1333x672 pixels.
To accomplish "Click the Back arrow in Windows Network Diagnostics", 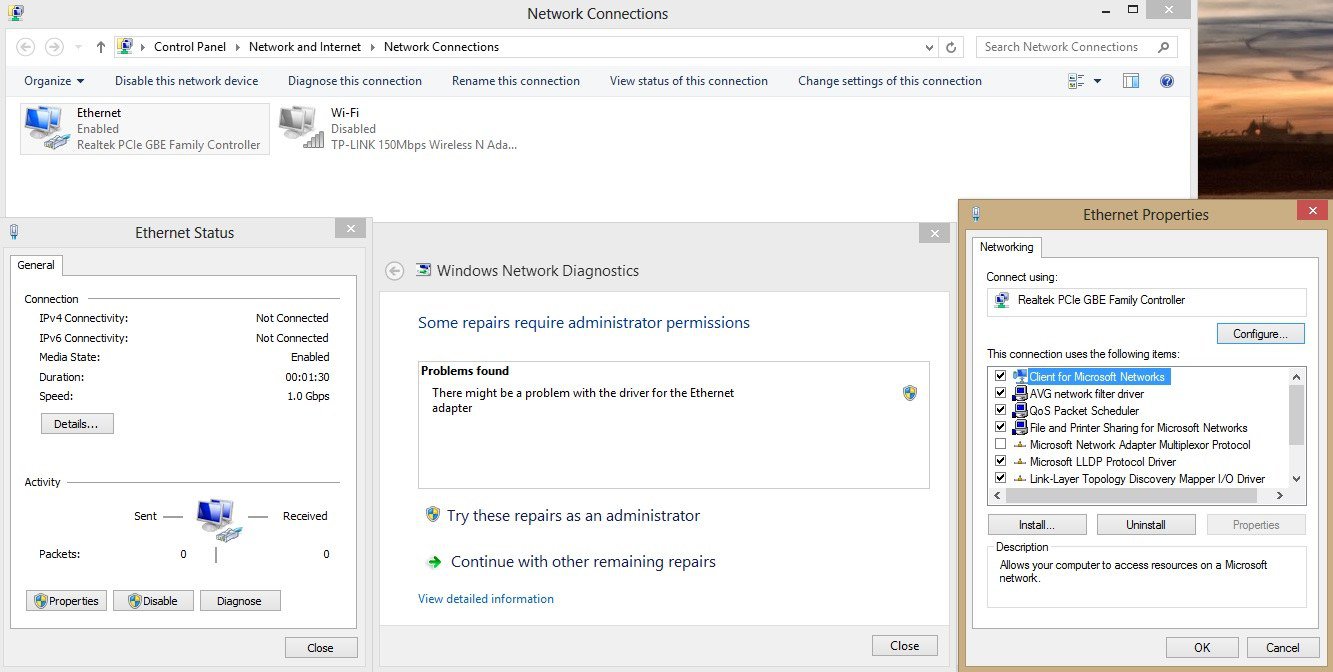I will [x=395, y=271].
